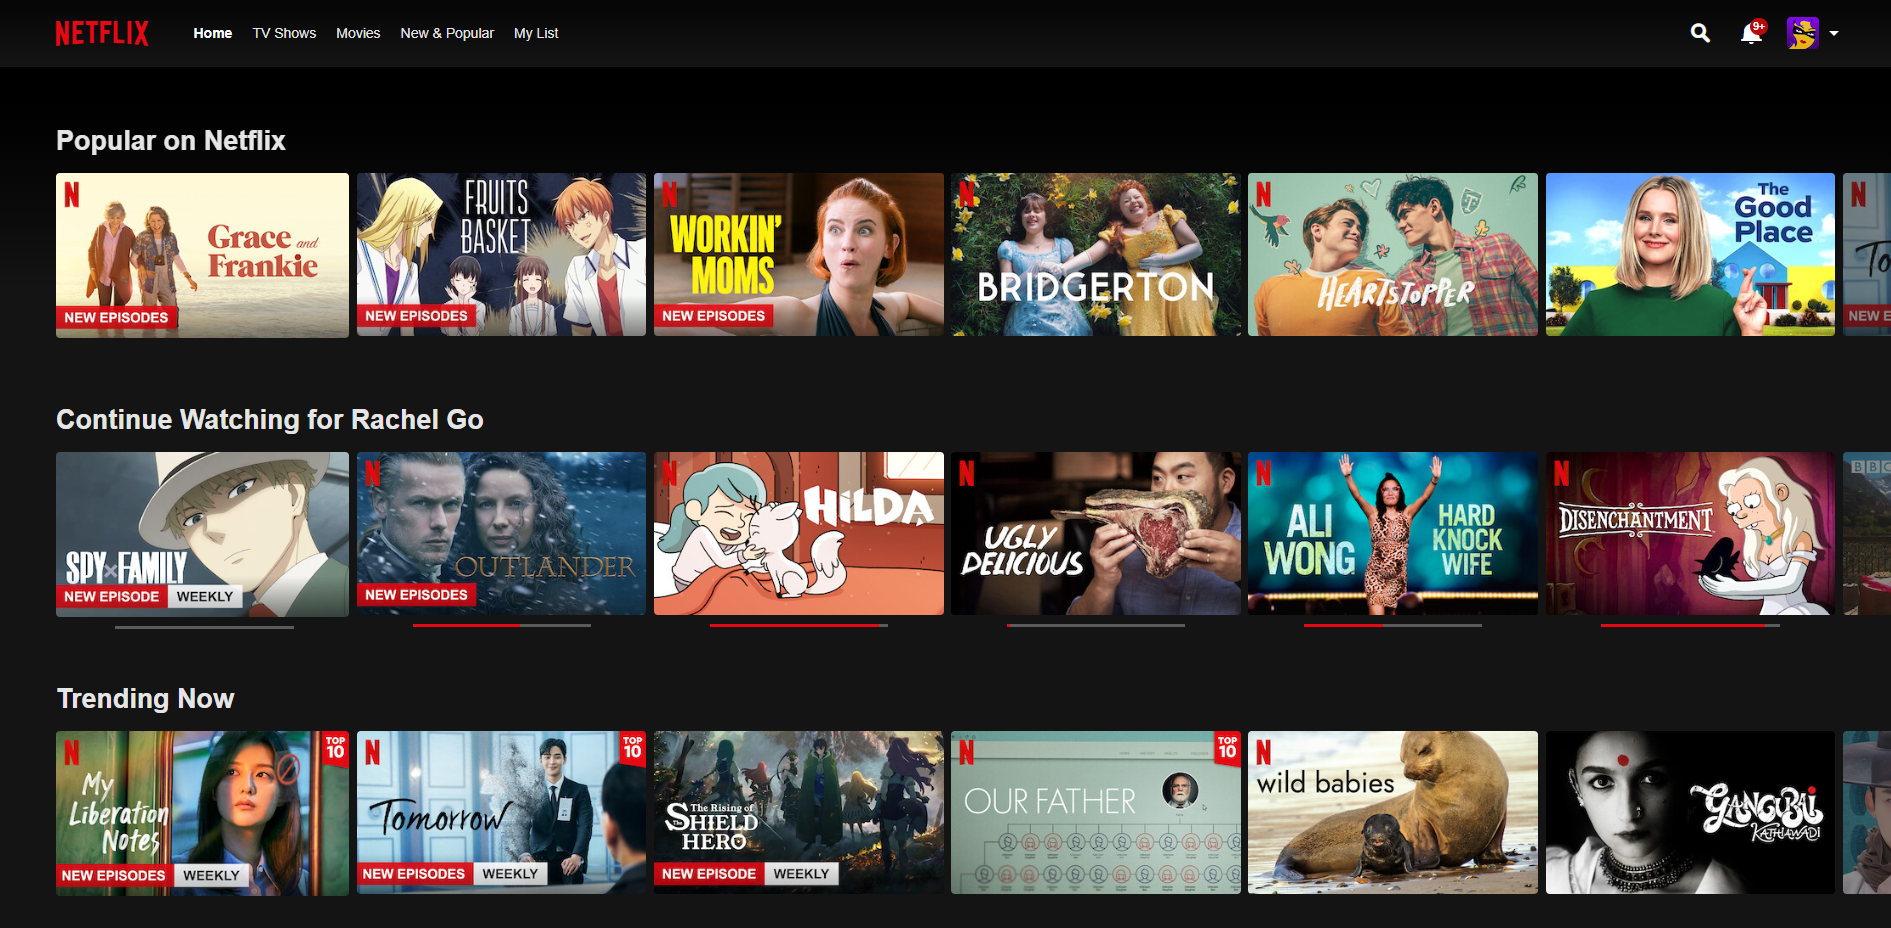Go to the Home tab
Screen dimensions: 1891x928
(213, 33)
